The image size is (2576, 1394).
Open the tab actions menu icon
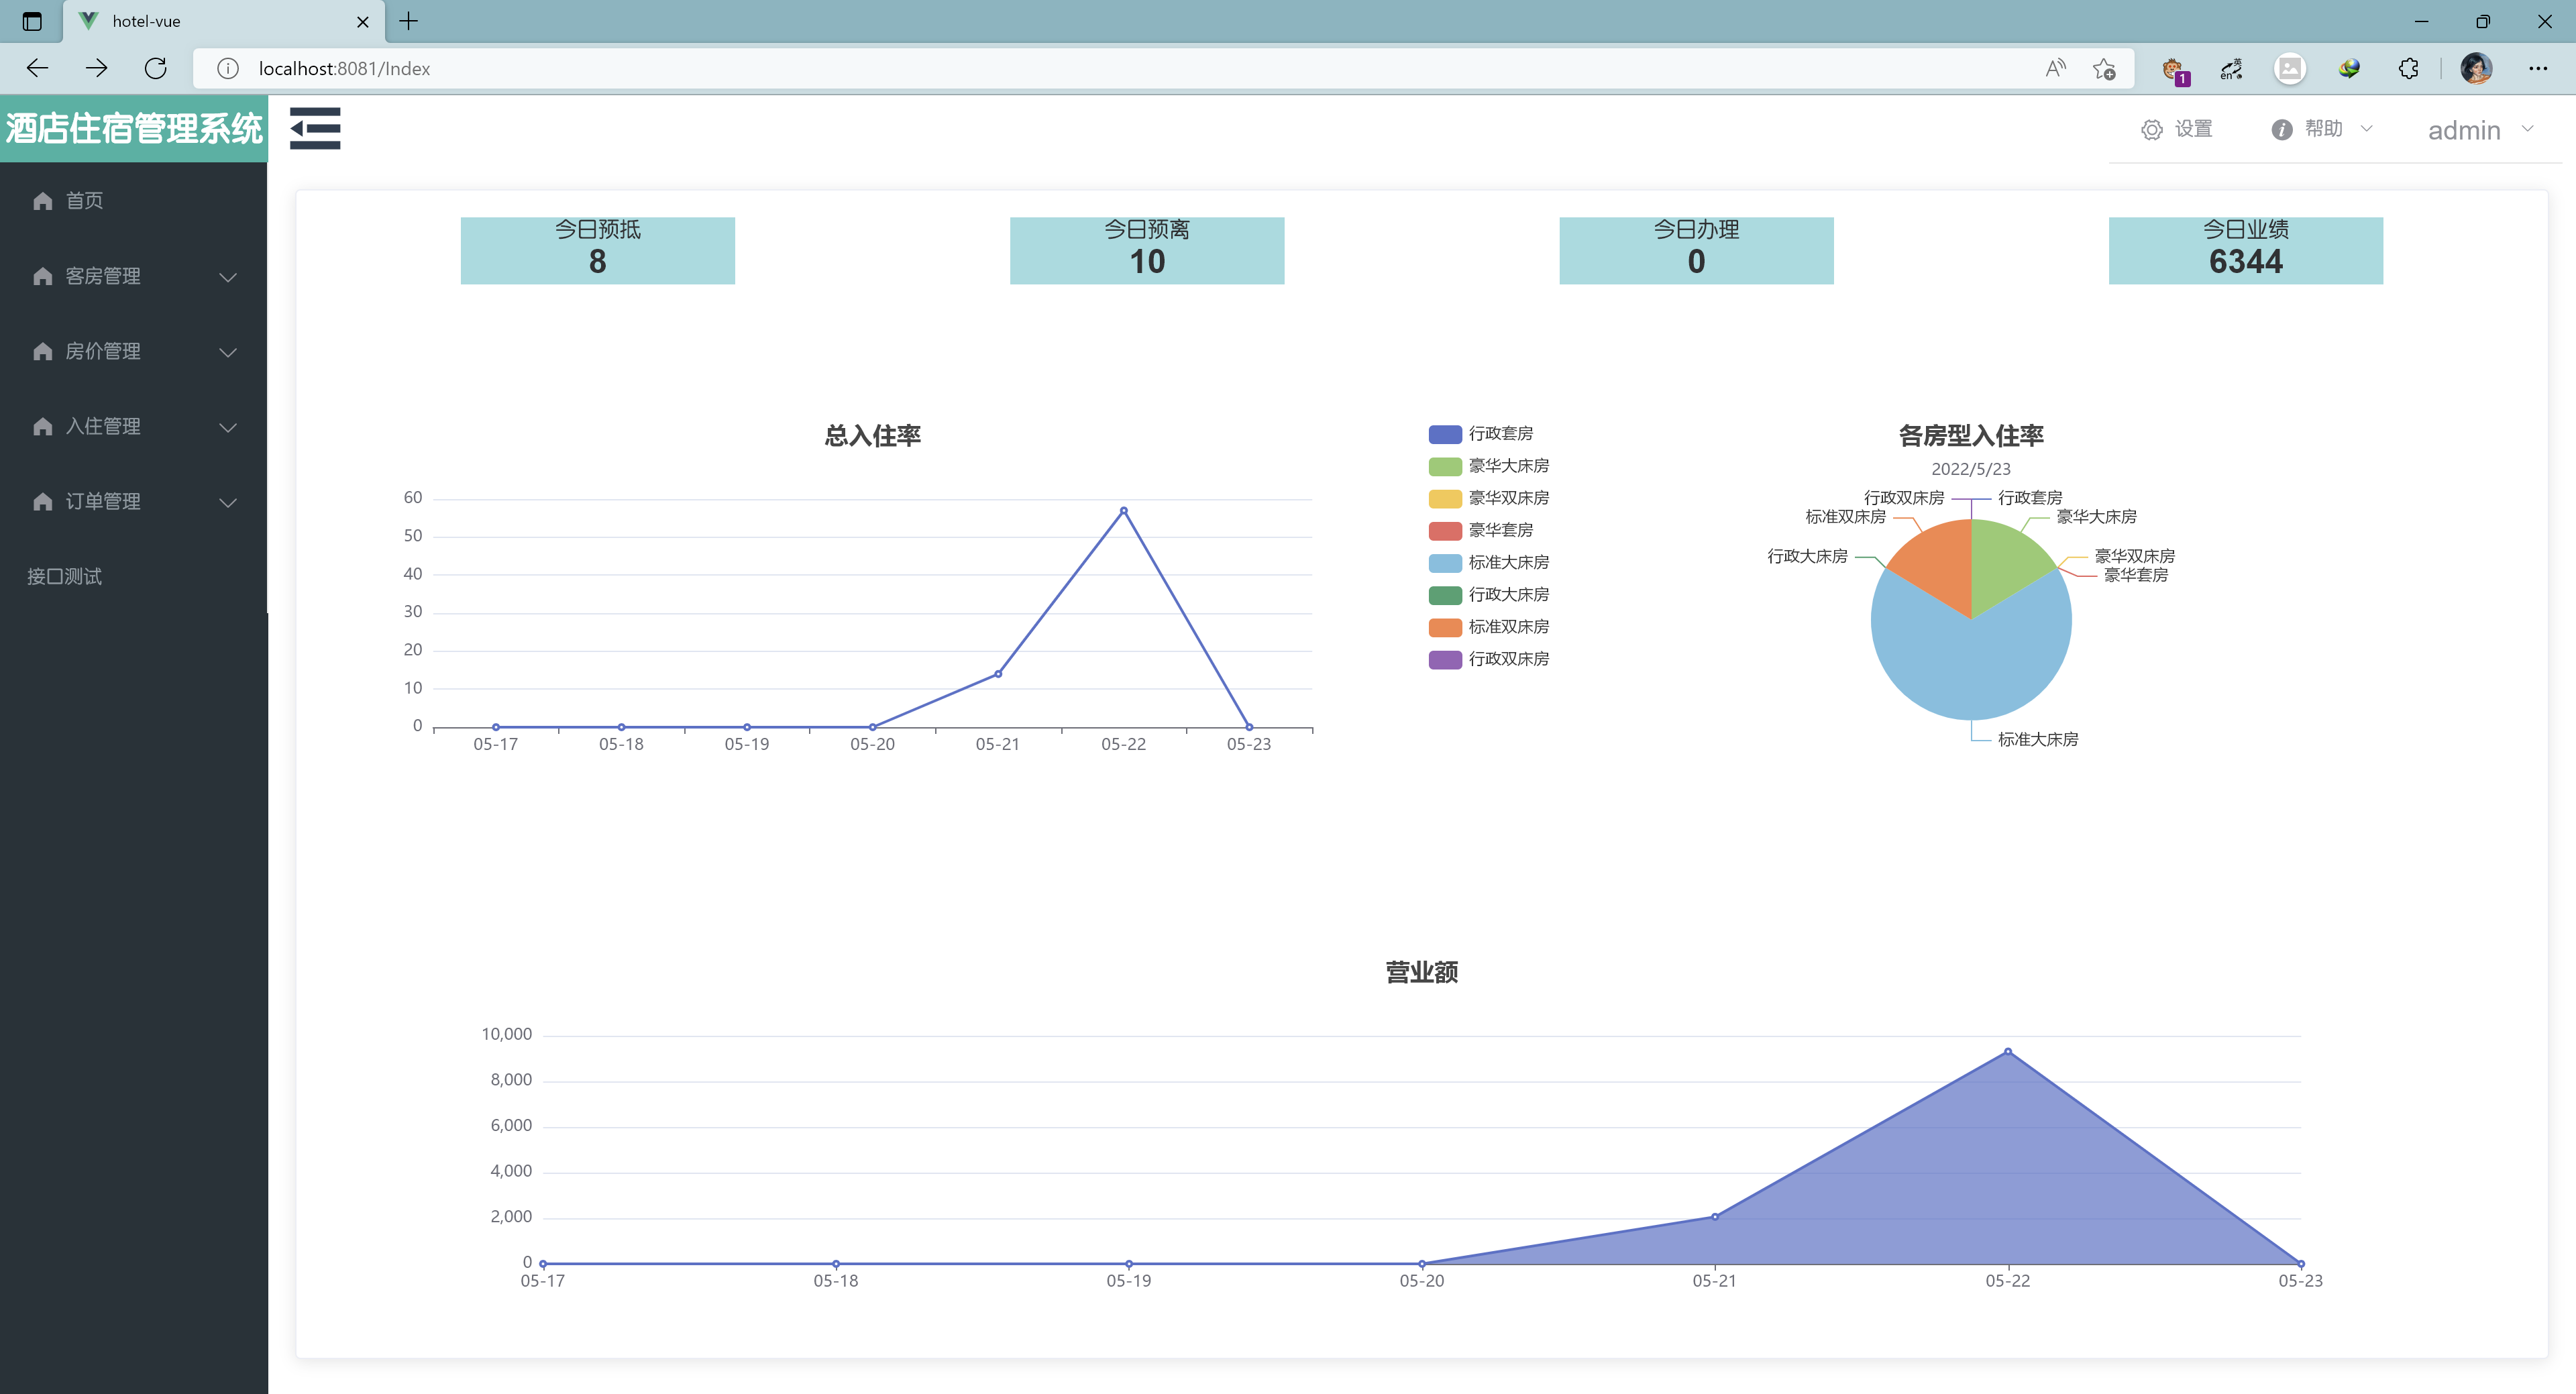pyautogui.click(x=32, y=21)
